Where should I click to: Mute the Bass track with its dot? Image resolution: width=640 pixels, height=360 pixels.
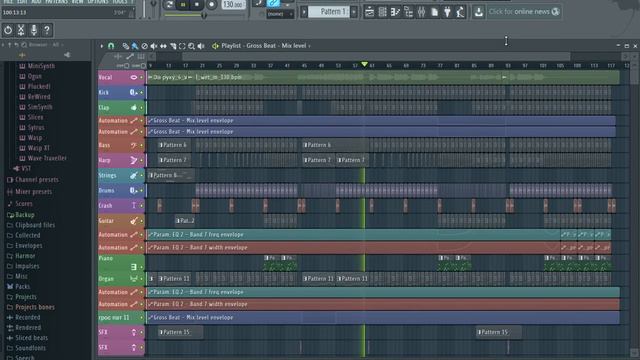click(x=142, y=145)
